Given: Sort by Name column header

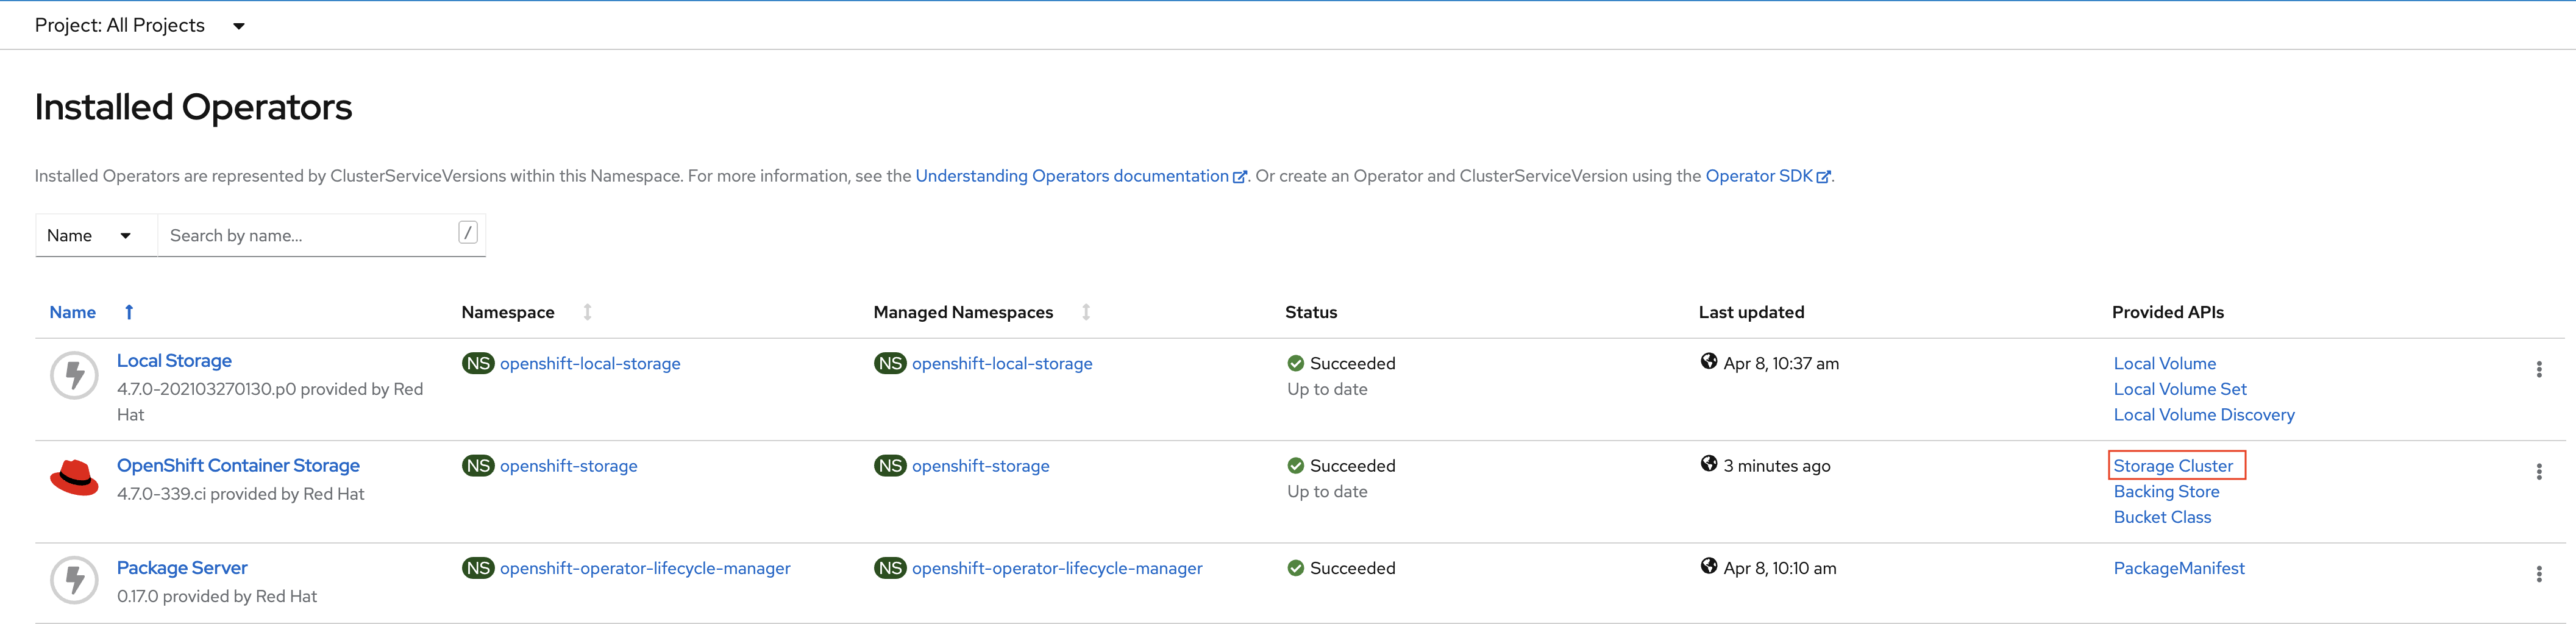Looking at the screenshot, I should 73,312.
